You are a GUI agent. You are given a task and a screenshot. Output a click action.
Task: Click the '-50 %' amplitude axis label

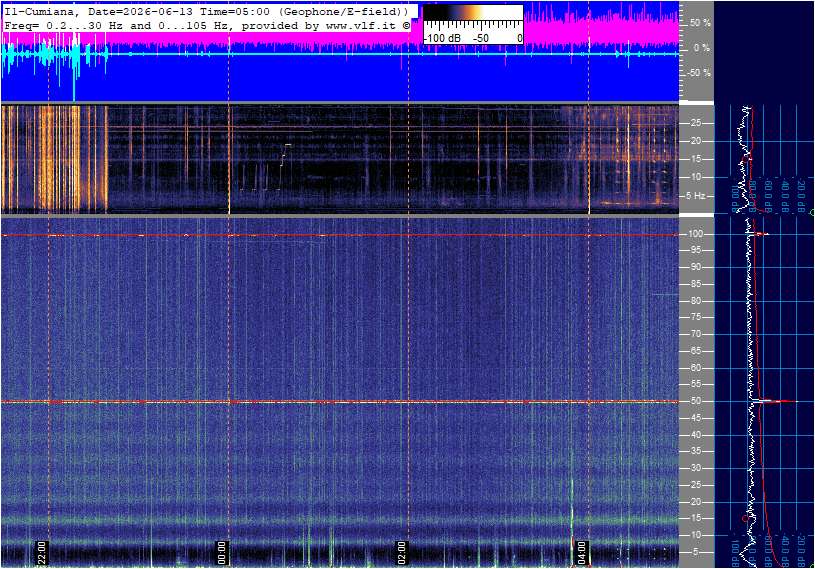[x=699, y=73]
